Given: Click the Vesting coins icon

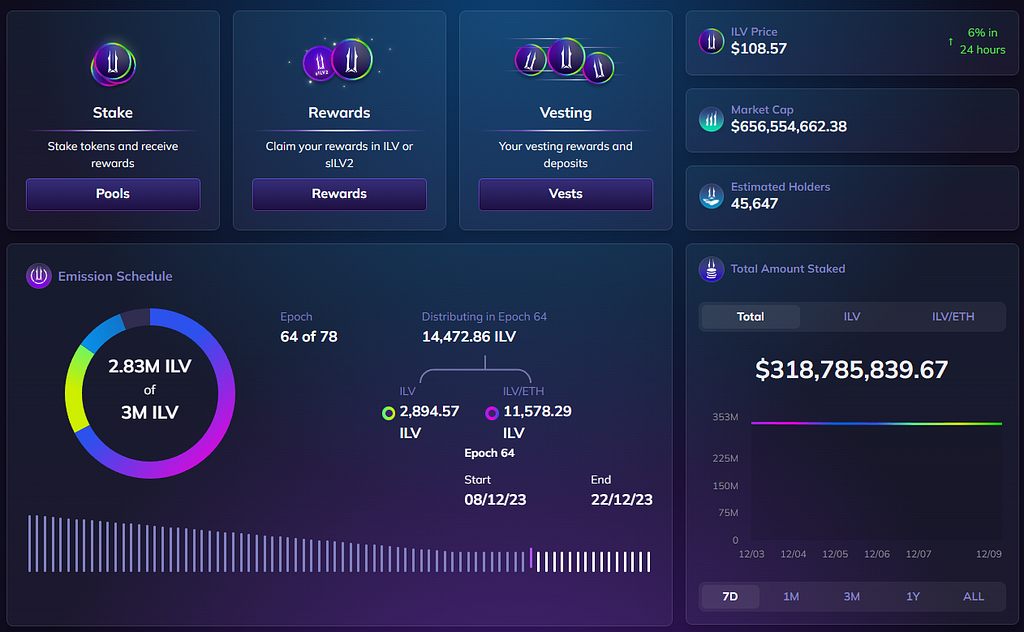Looking at the screenshot, I should click(565, 61).
